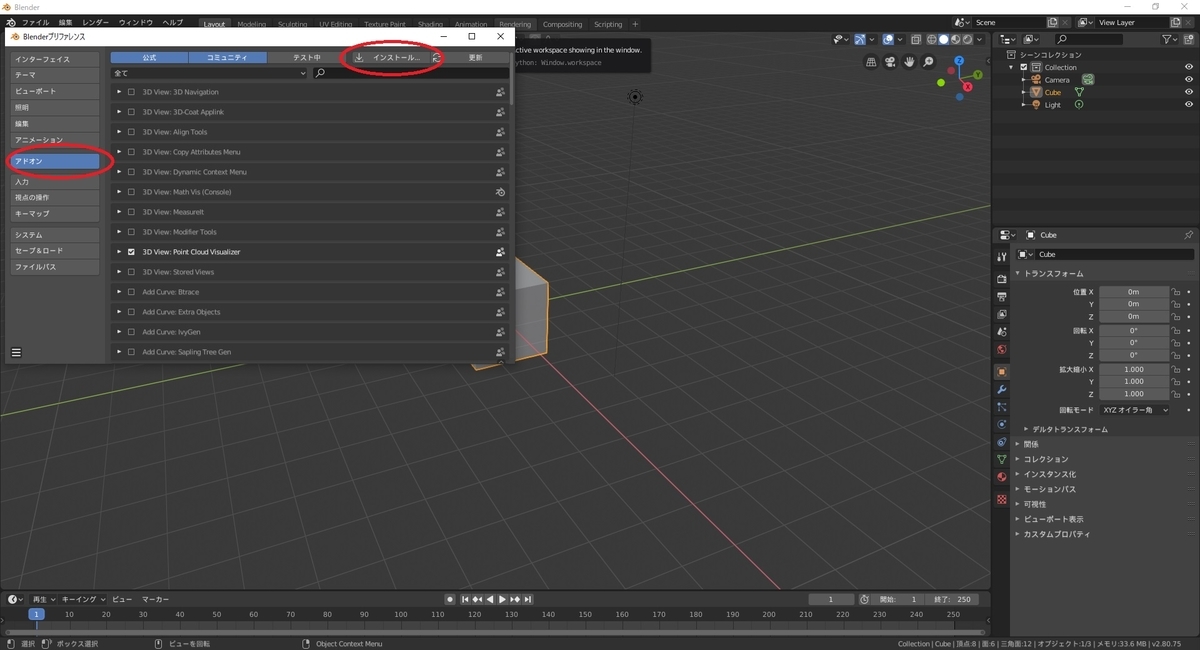Open the 編集 menu in top bar
Screen dimensions: 1200x650
point(65,22)
